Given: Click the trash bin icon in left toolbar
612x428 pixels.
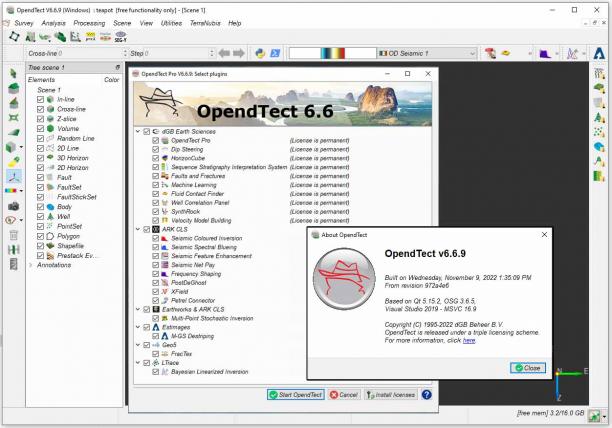Looking at the screenshot, I should click(x=13, y=235).
